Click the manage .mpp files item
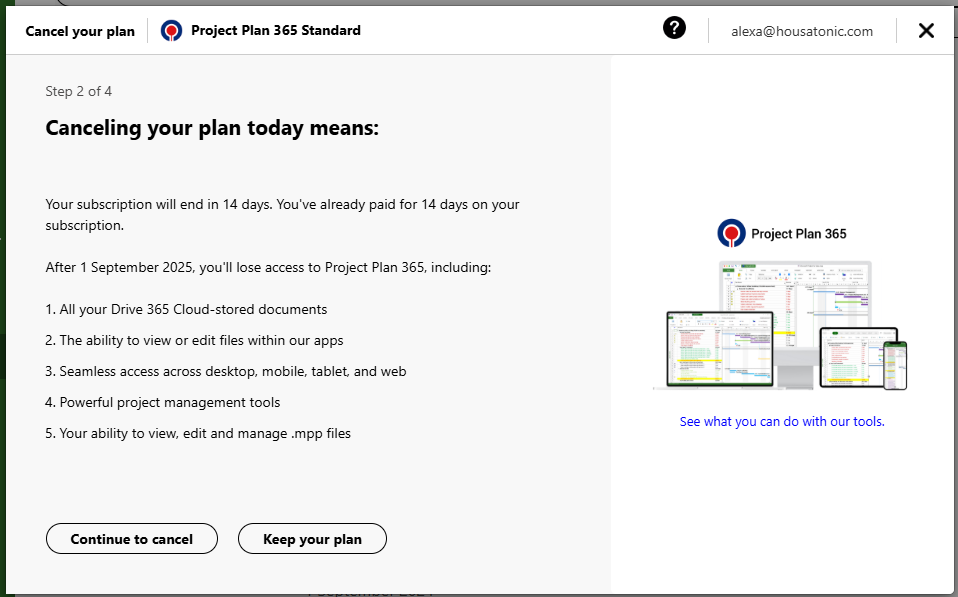The image size is (958, 597). pyautogui.click(x=198, y=433)
